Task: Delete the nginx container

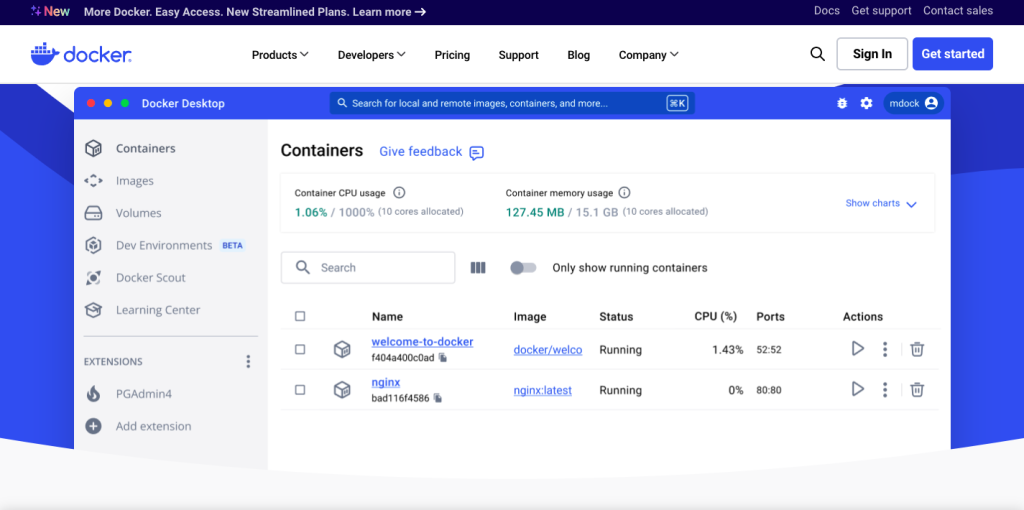Action: (x=917, y=390)
